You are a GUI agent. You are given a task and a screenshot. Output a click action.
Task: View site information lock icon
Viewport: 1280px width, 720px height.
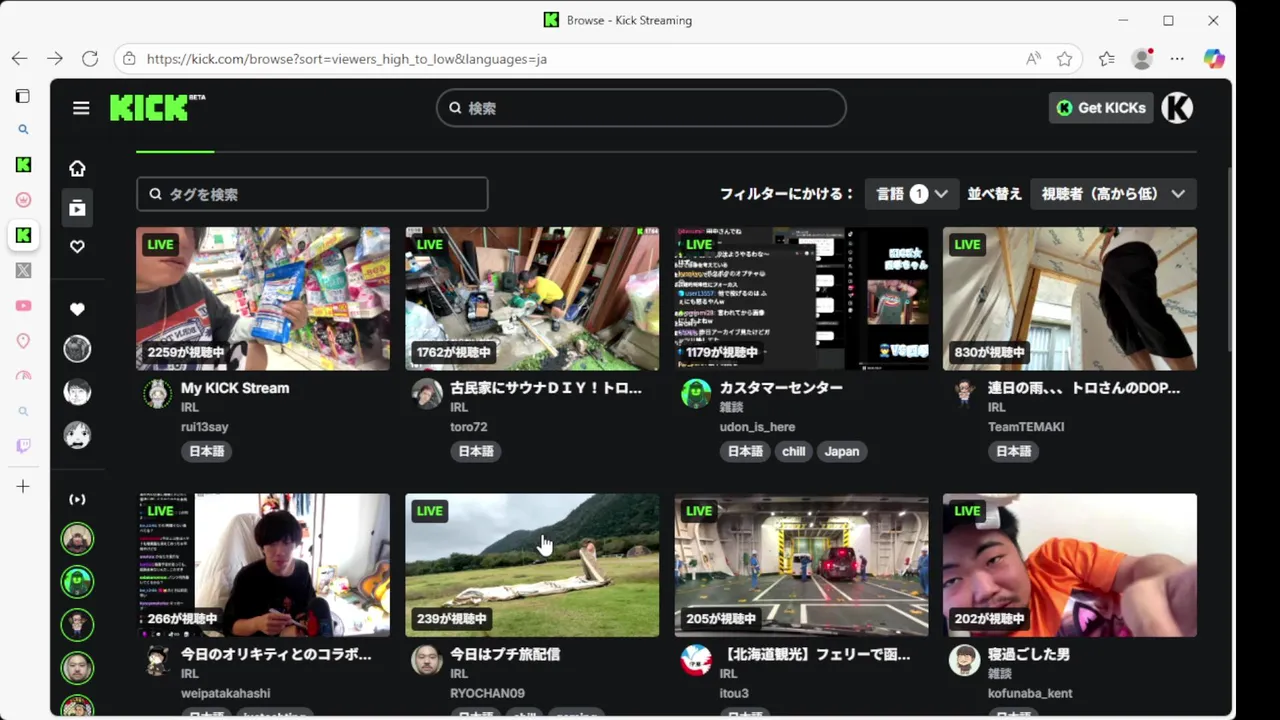pos(129,59)
